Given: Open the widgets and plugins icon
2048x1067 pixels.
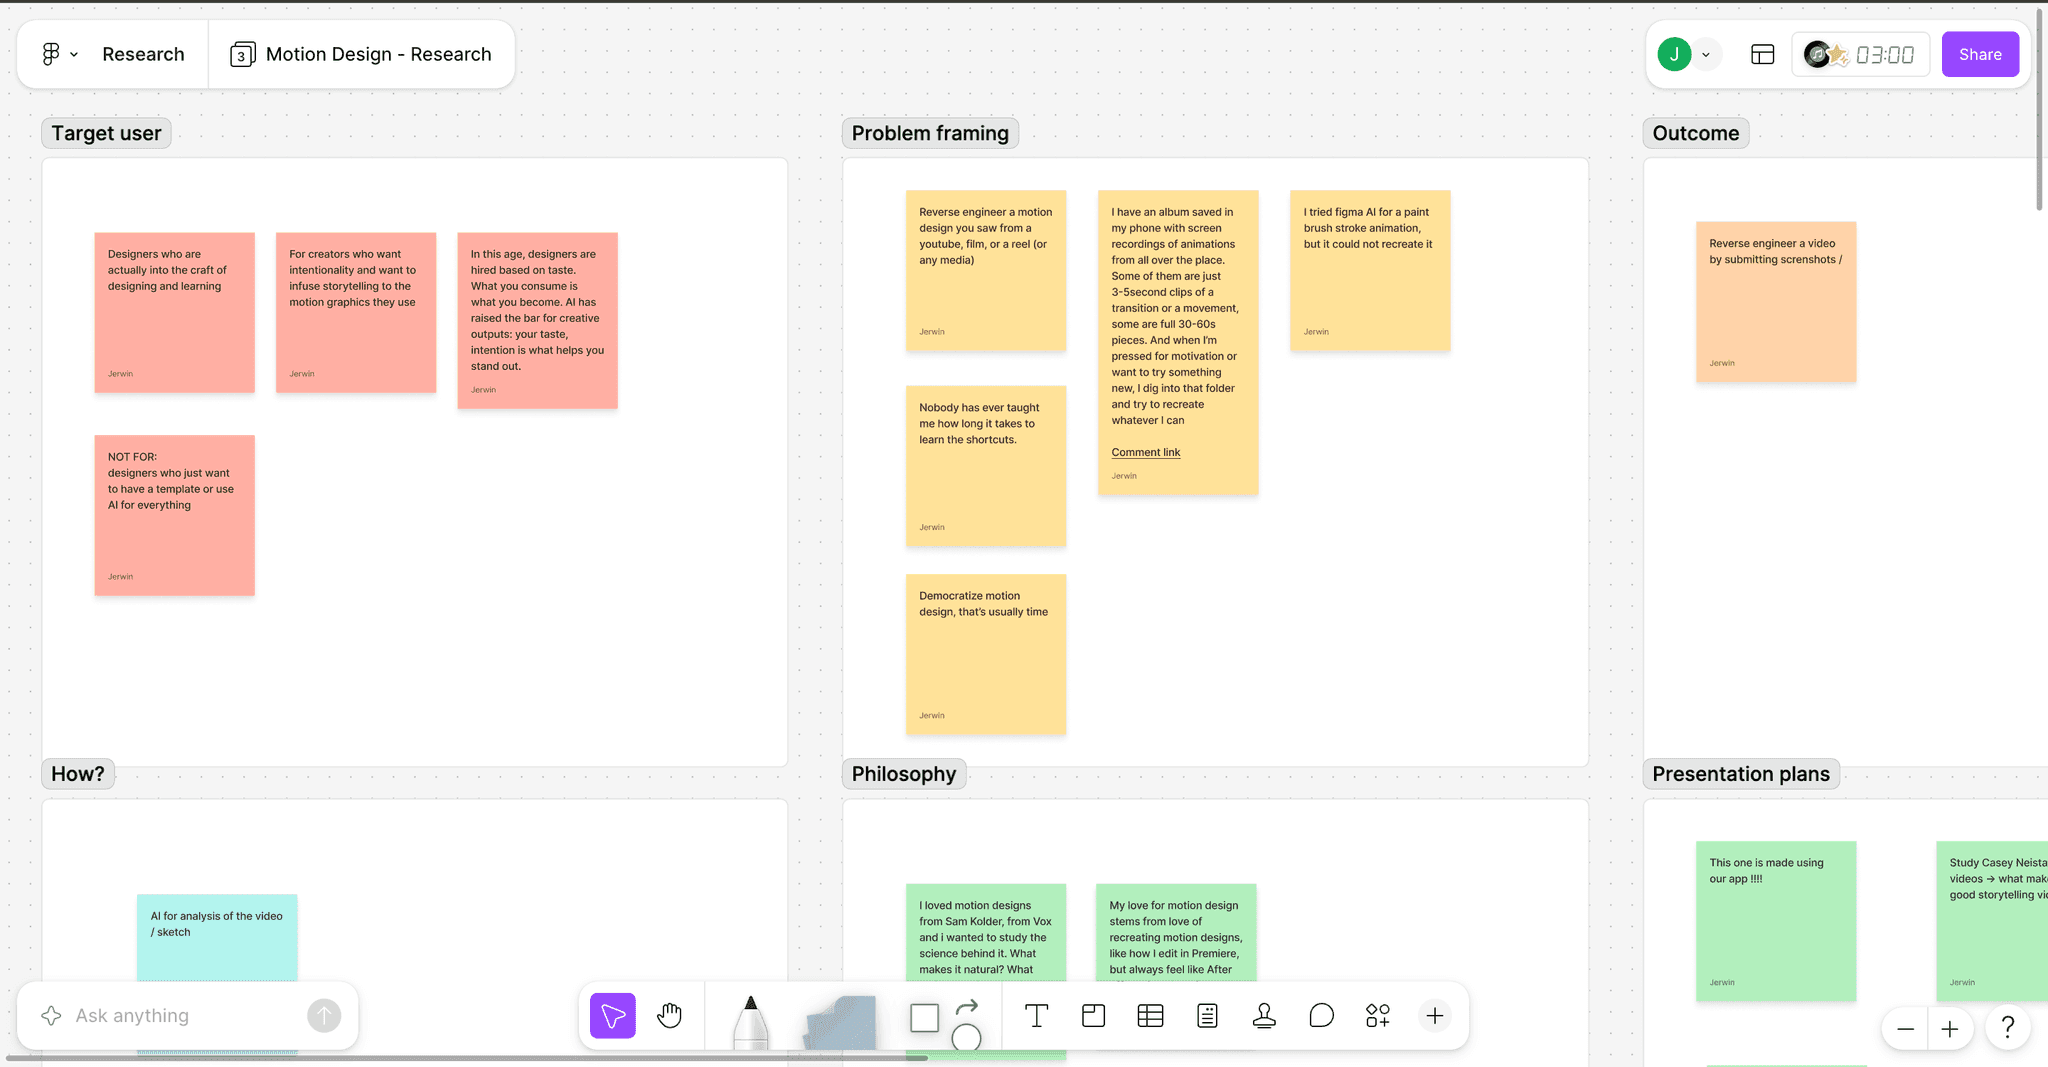Looking at the screenshot, I should [1378, 1016].
